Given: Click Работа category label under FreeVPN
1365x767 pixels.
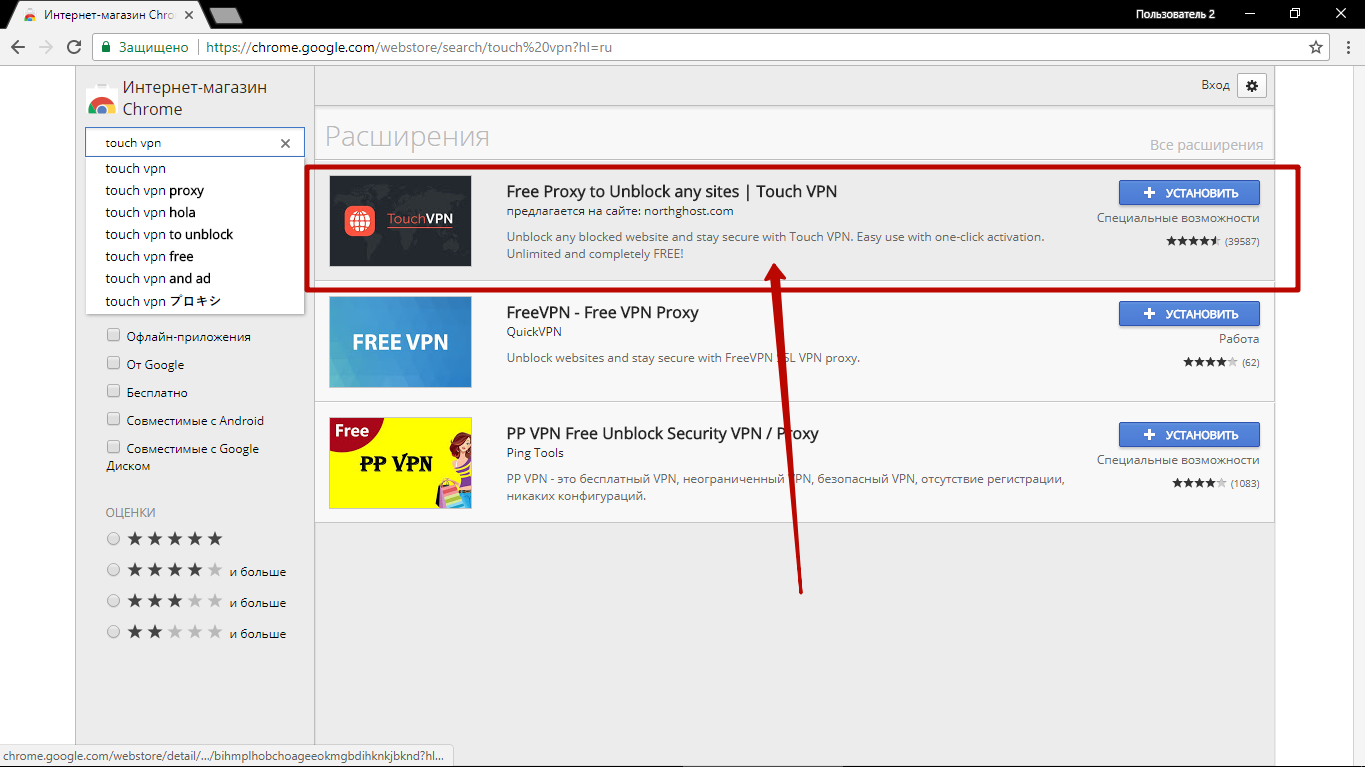Looking at the screenshot, I should coord(1239,339).
